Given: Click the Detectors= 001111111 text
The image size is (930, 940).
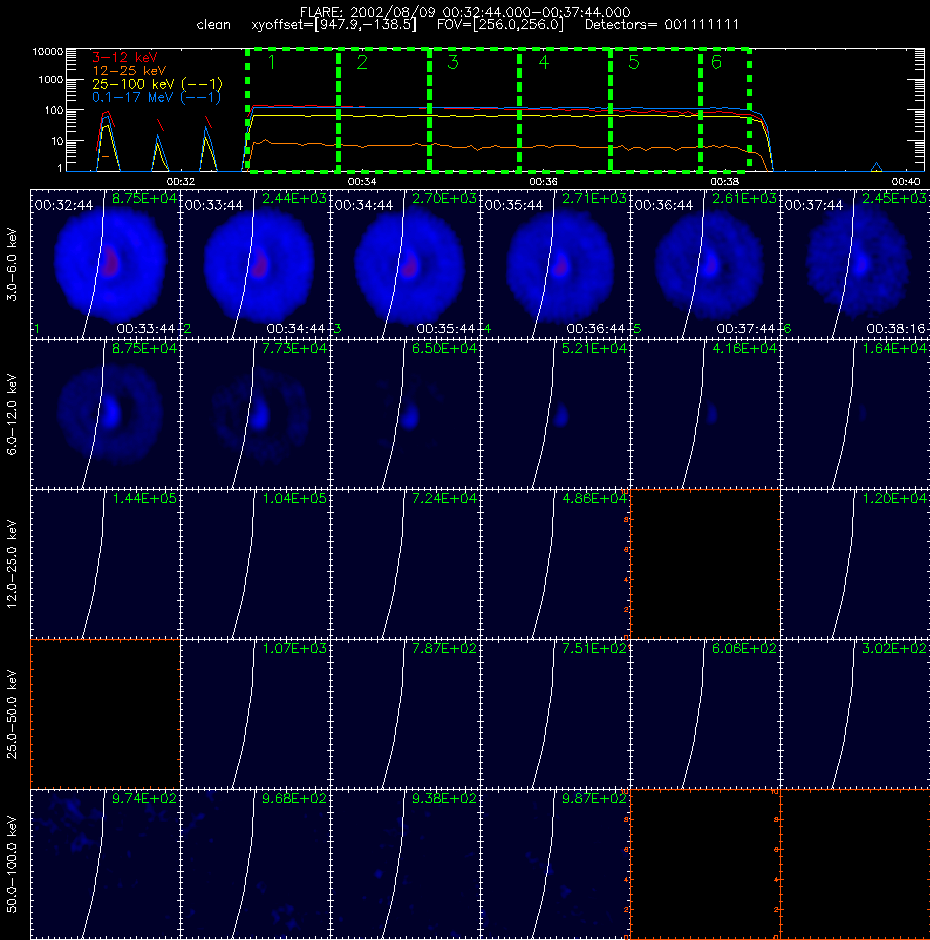Looking at the screenshot, I should pyautogui.click(x=662, y=25).
